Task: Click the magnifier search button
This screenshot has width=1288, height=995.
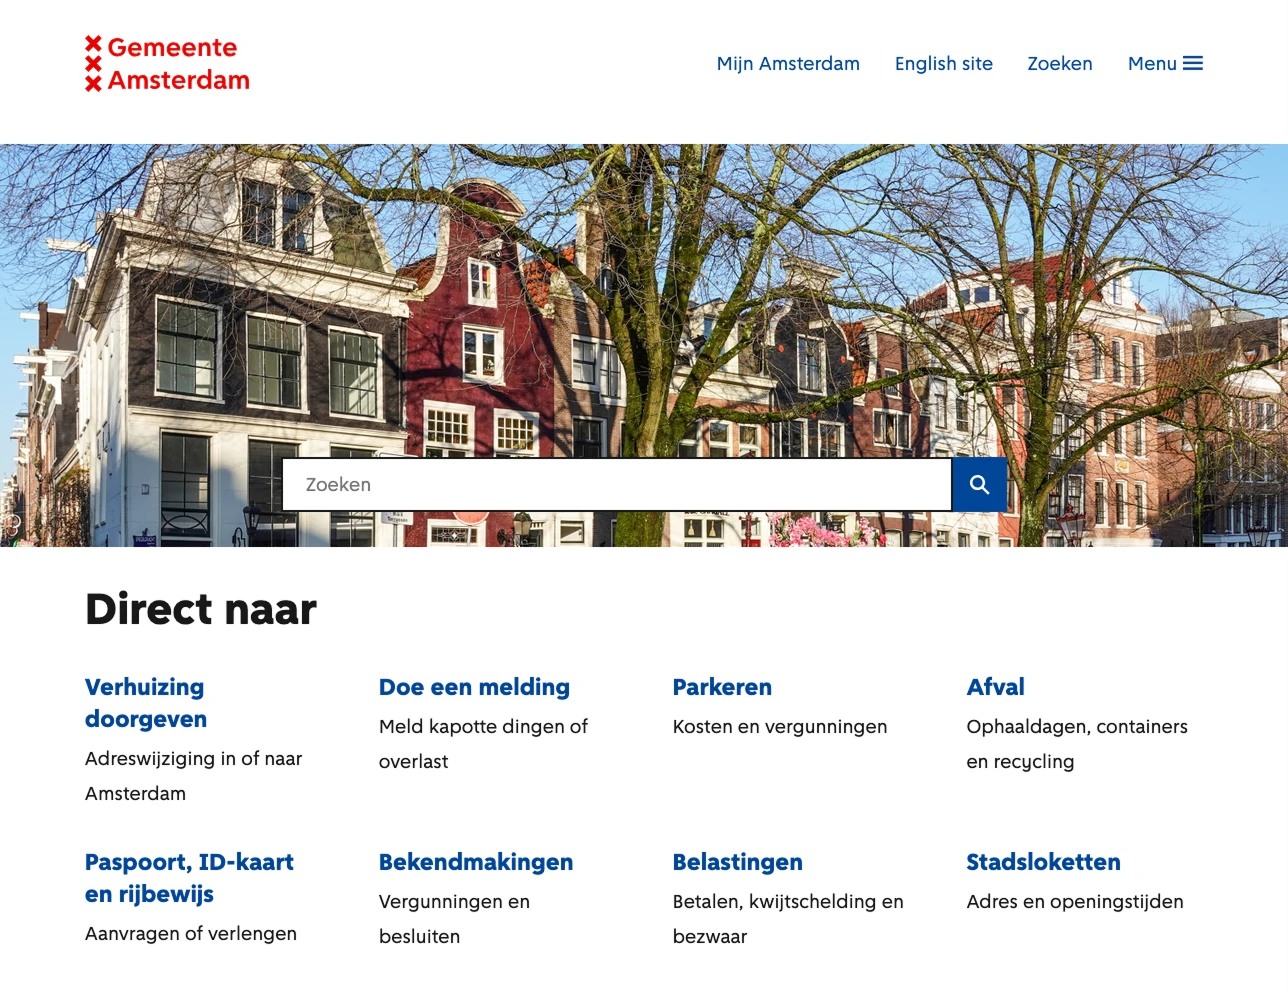Action: (979, 485)
